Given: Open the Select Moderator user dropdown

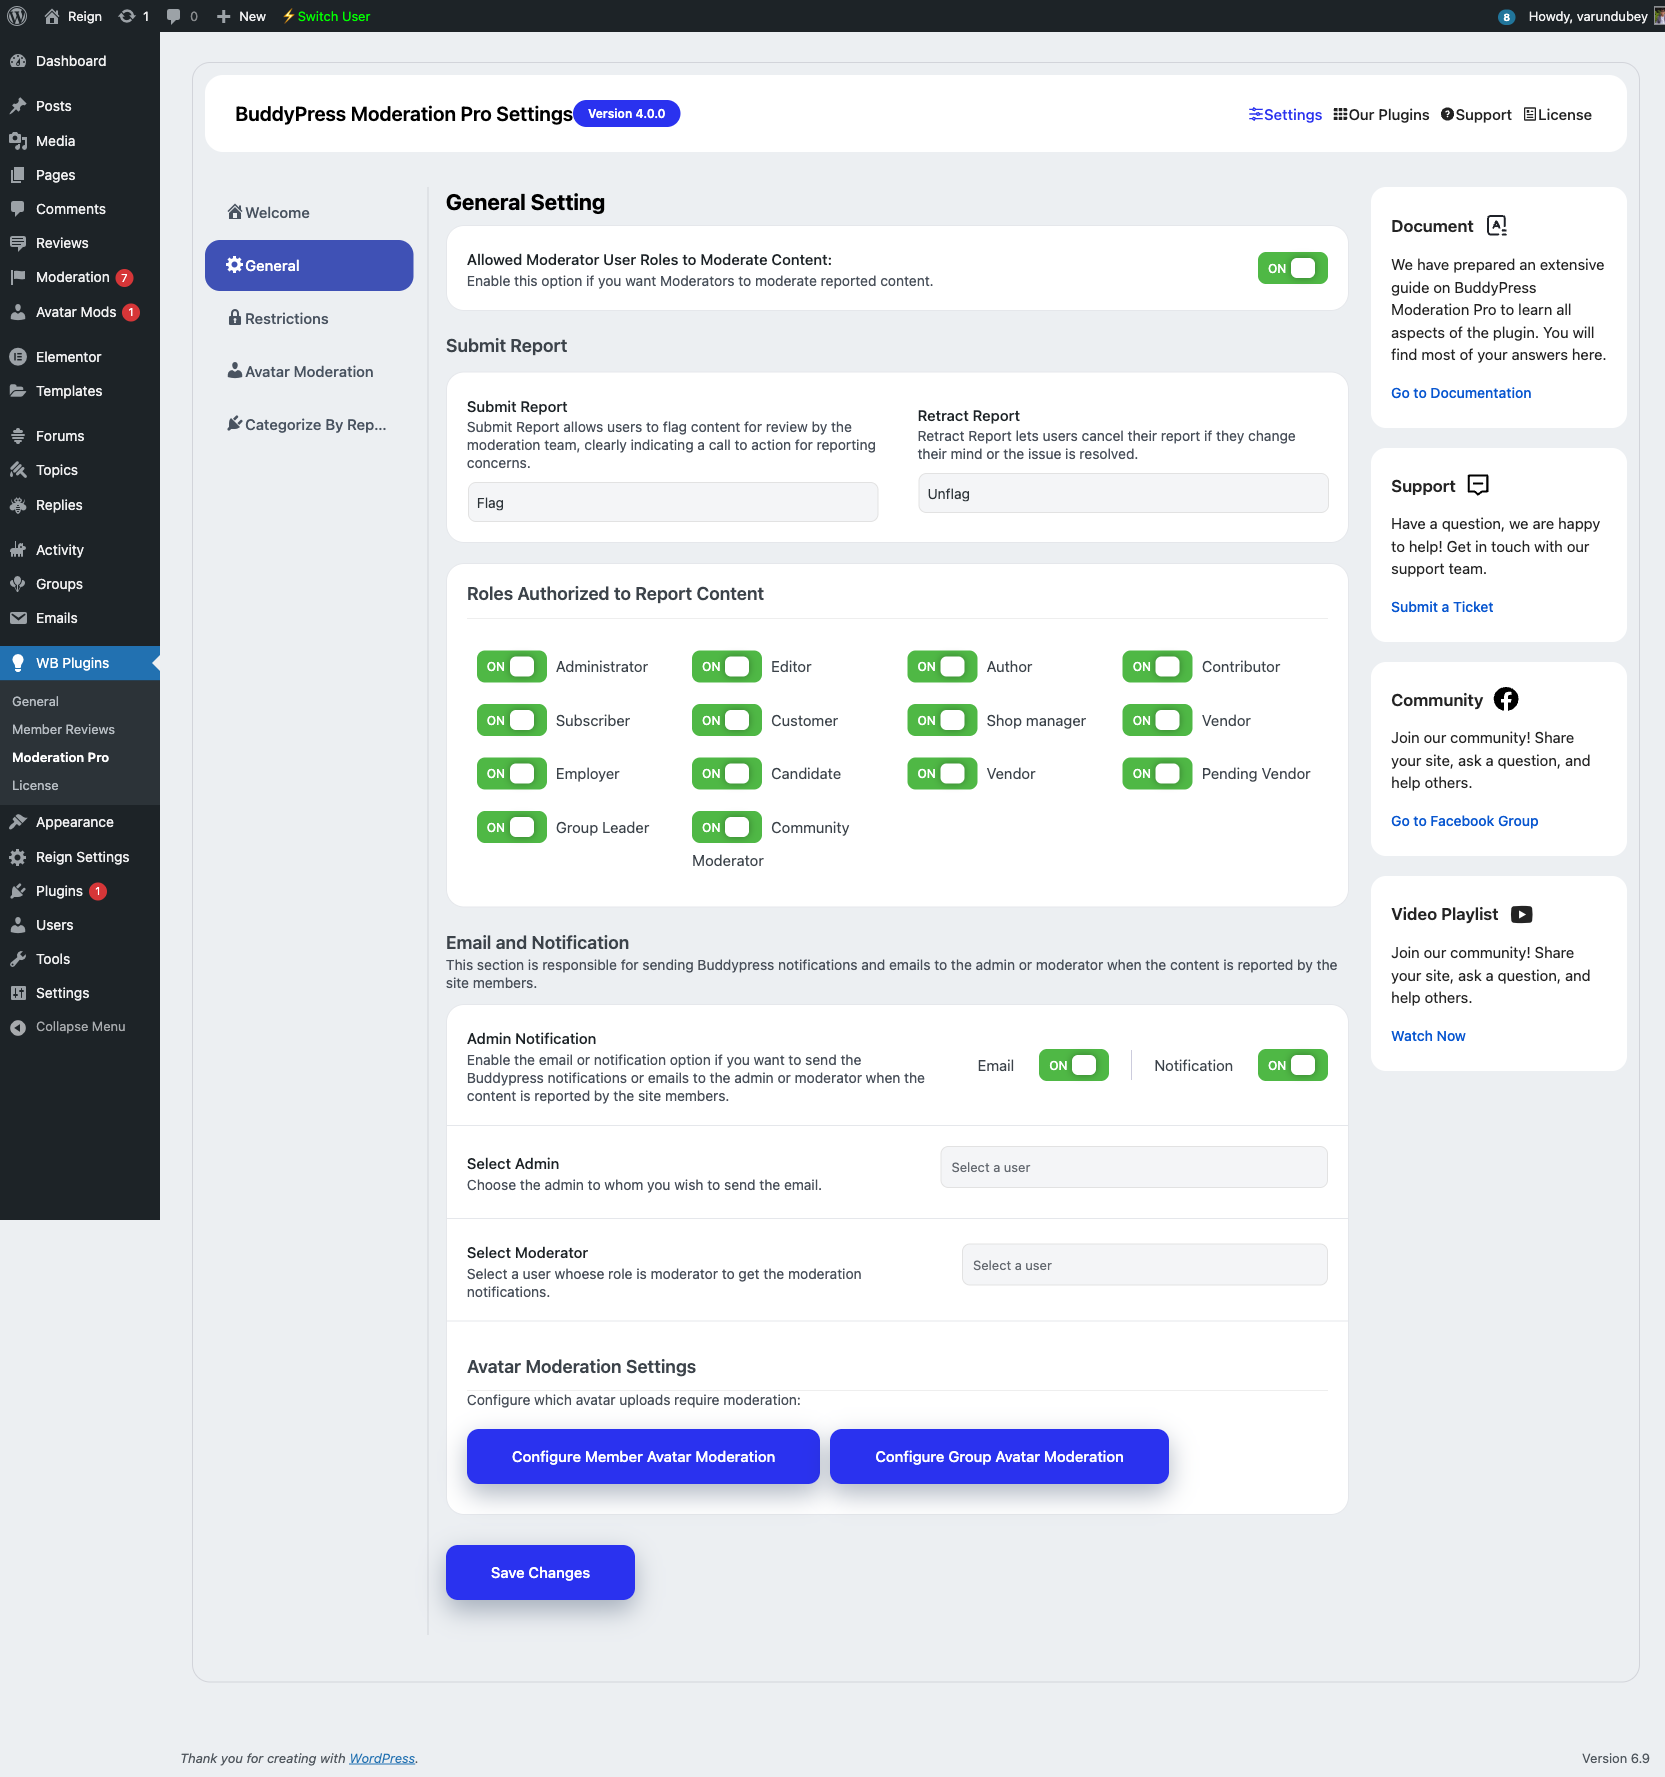Looking at the screenshot, I should click(x=1144, y=1265).
